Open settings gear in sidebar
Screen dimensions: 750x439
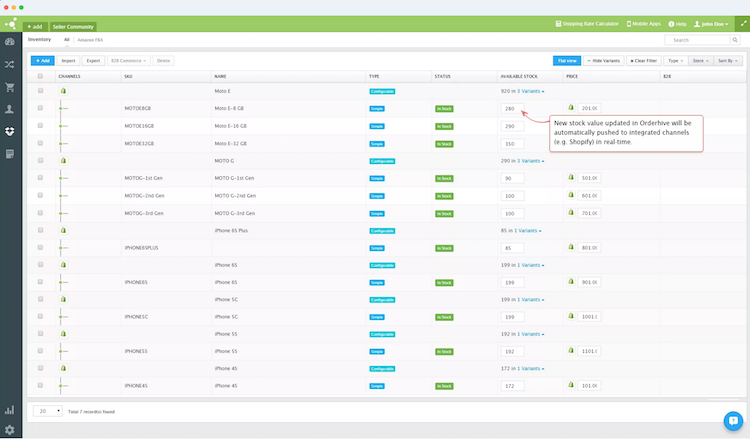click(10, 429)
